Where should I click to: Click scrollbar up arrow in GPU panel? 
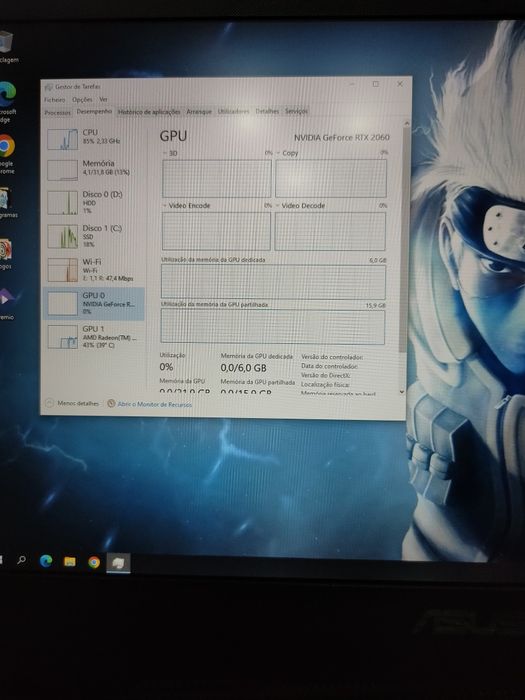point(406,123)
